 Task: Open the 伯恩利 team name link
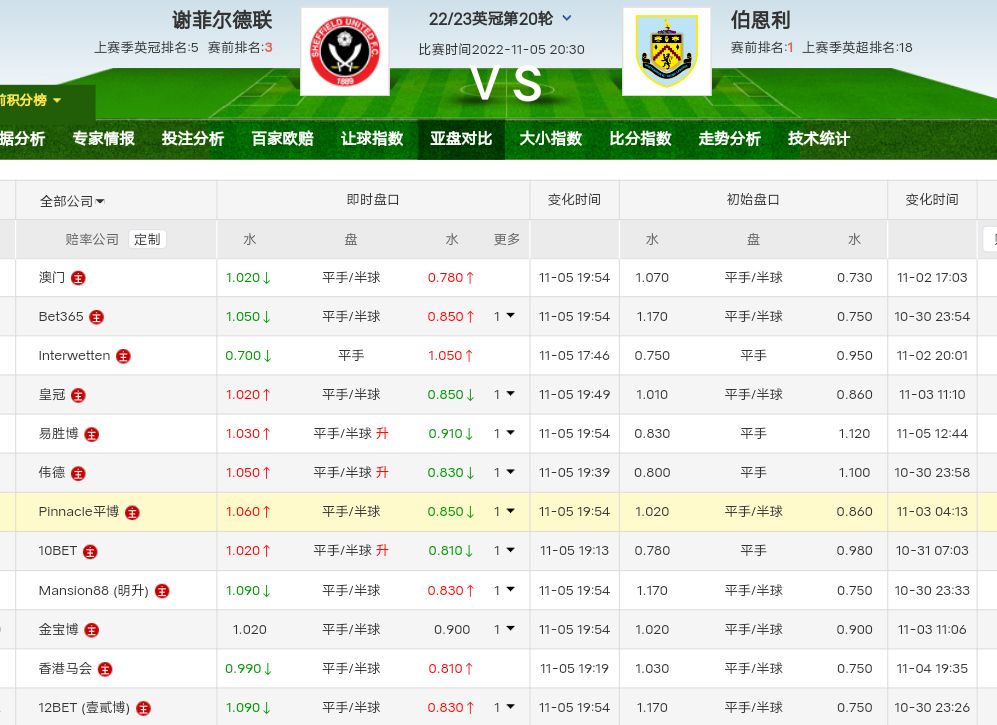pyautogui.click(x=760, y=20)
